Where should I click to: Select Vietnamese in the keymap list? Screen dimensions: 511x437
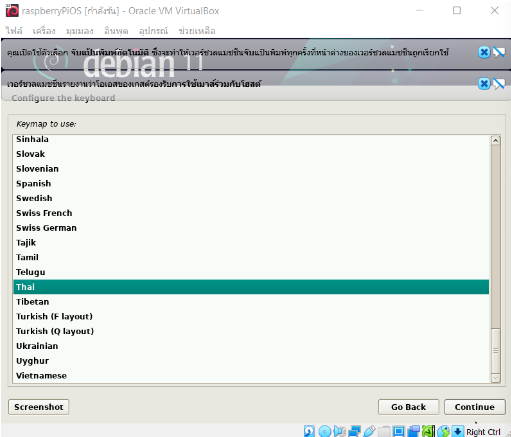[251, 376]
